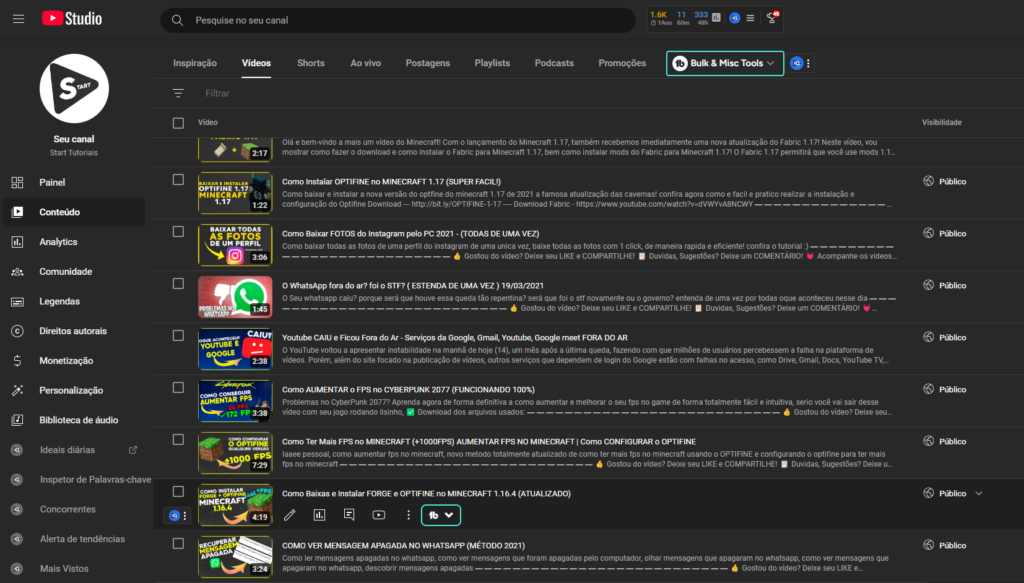
Task: Switch to the Inspiração tab
Action: 195,63
